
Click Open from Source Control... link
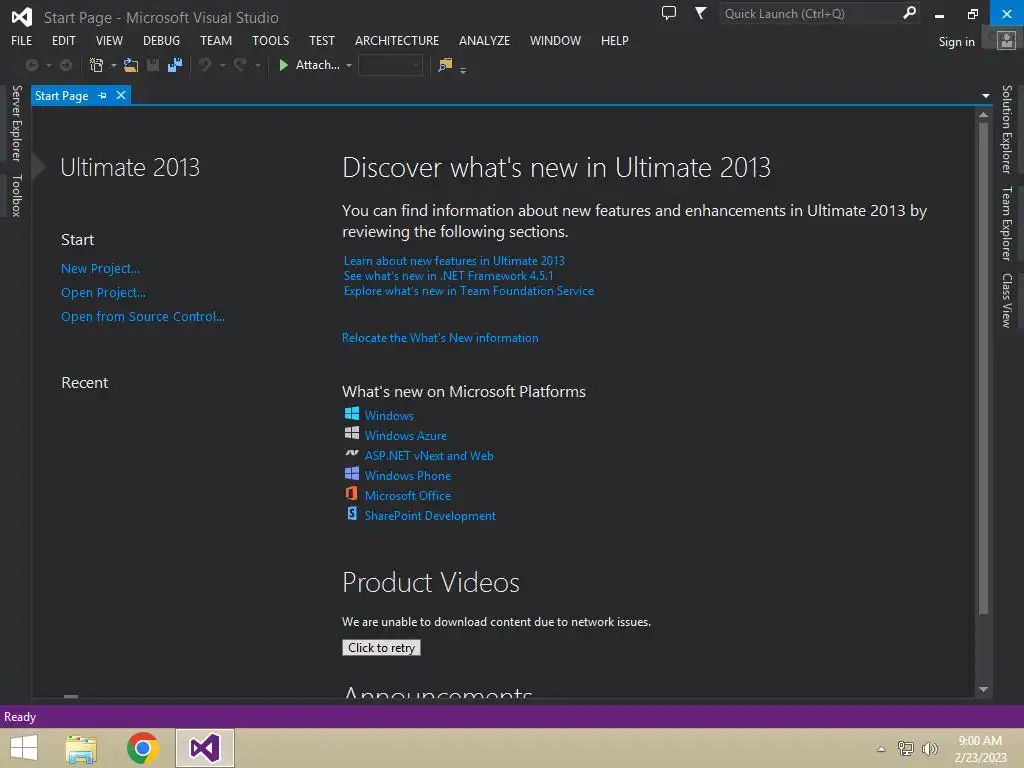(x=142, y=317)
